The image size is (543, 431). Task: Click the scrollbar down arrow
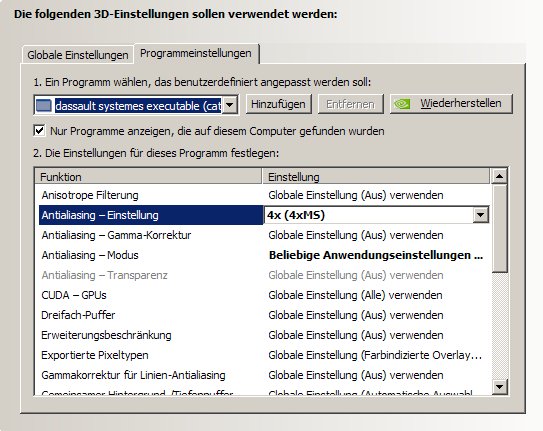(x=499, y=386)
